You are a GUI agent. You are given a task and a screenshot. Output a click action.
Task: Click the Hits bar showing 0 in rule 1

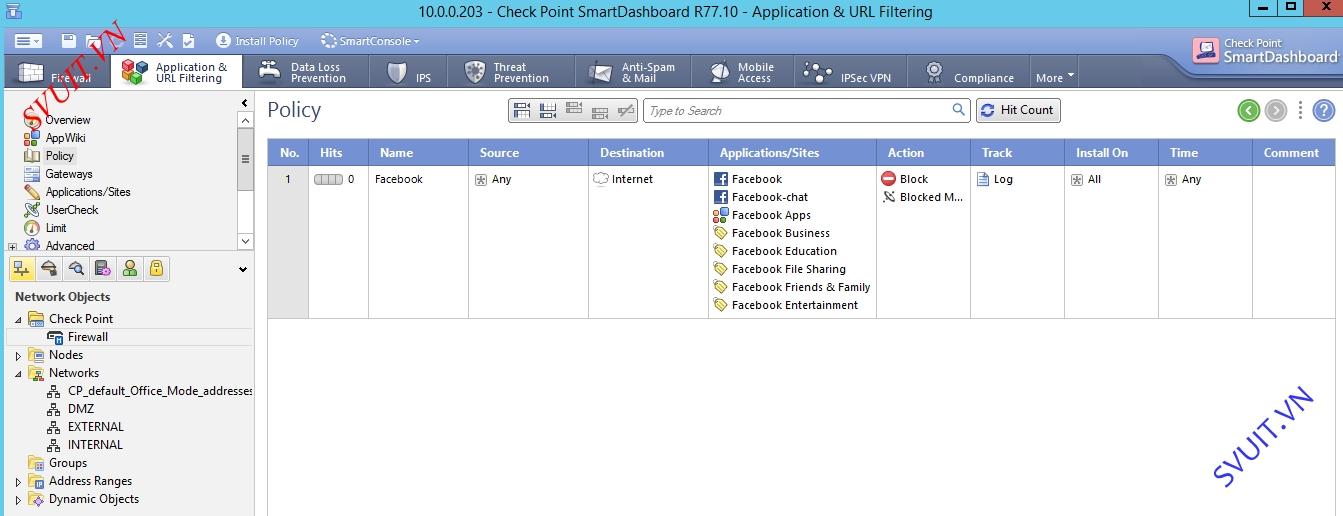[334, 179]
